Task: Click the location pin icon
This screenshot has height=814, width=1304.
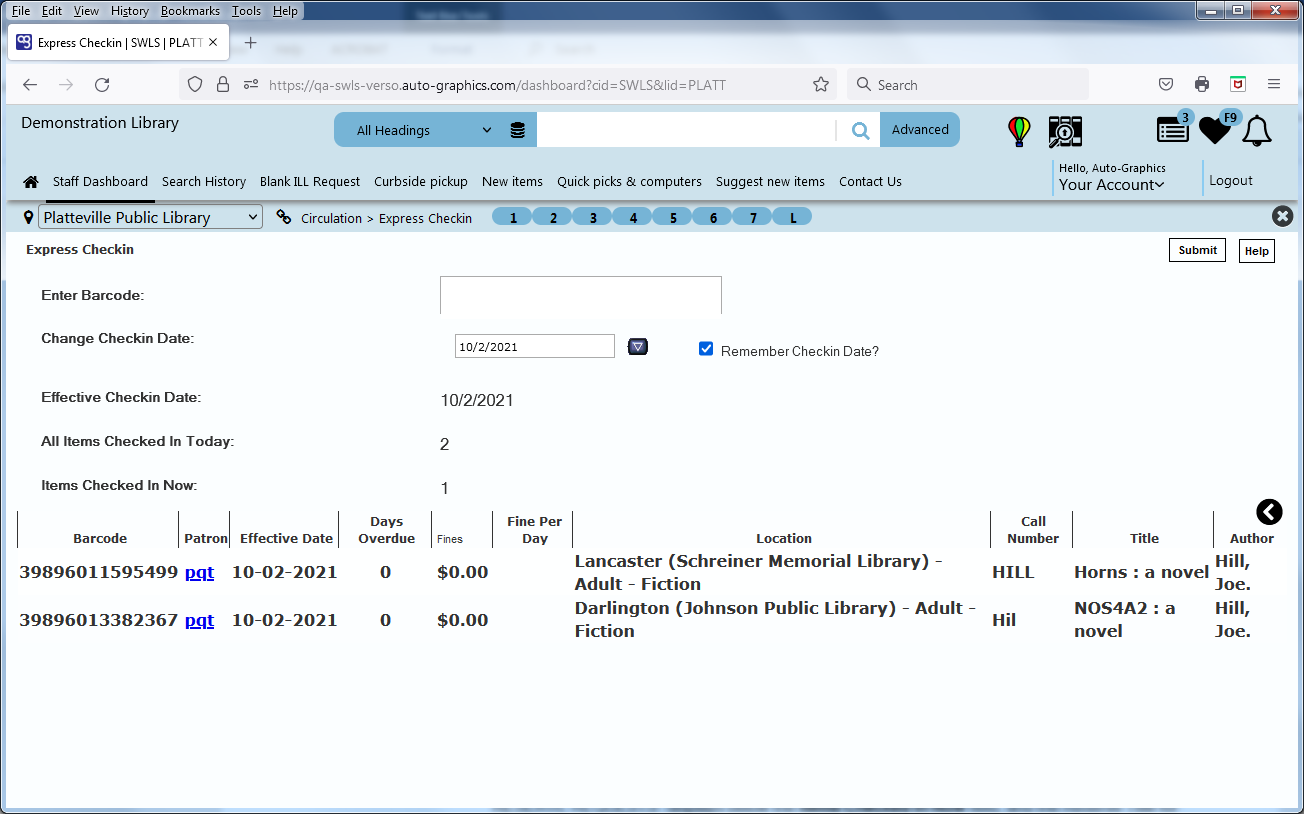Action: coord(28,217)
